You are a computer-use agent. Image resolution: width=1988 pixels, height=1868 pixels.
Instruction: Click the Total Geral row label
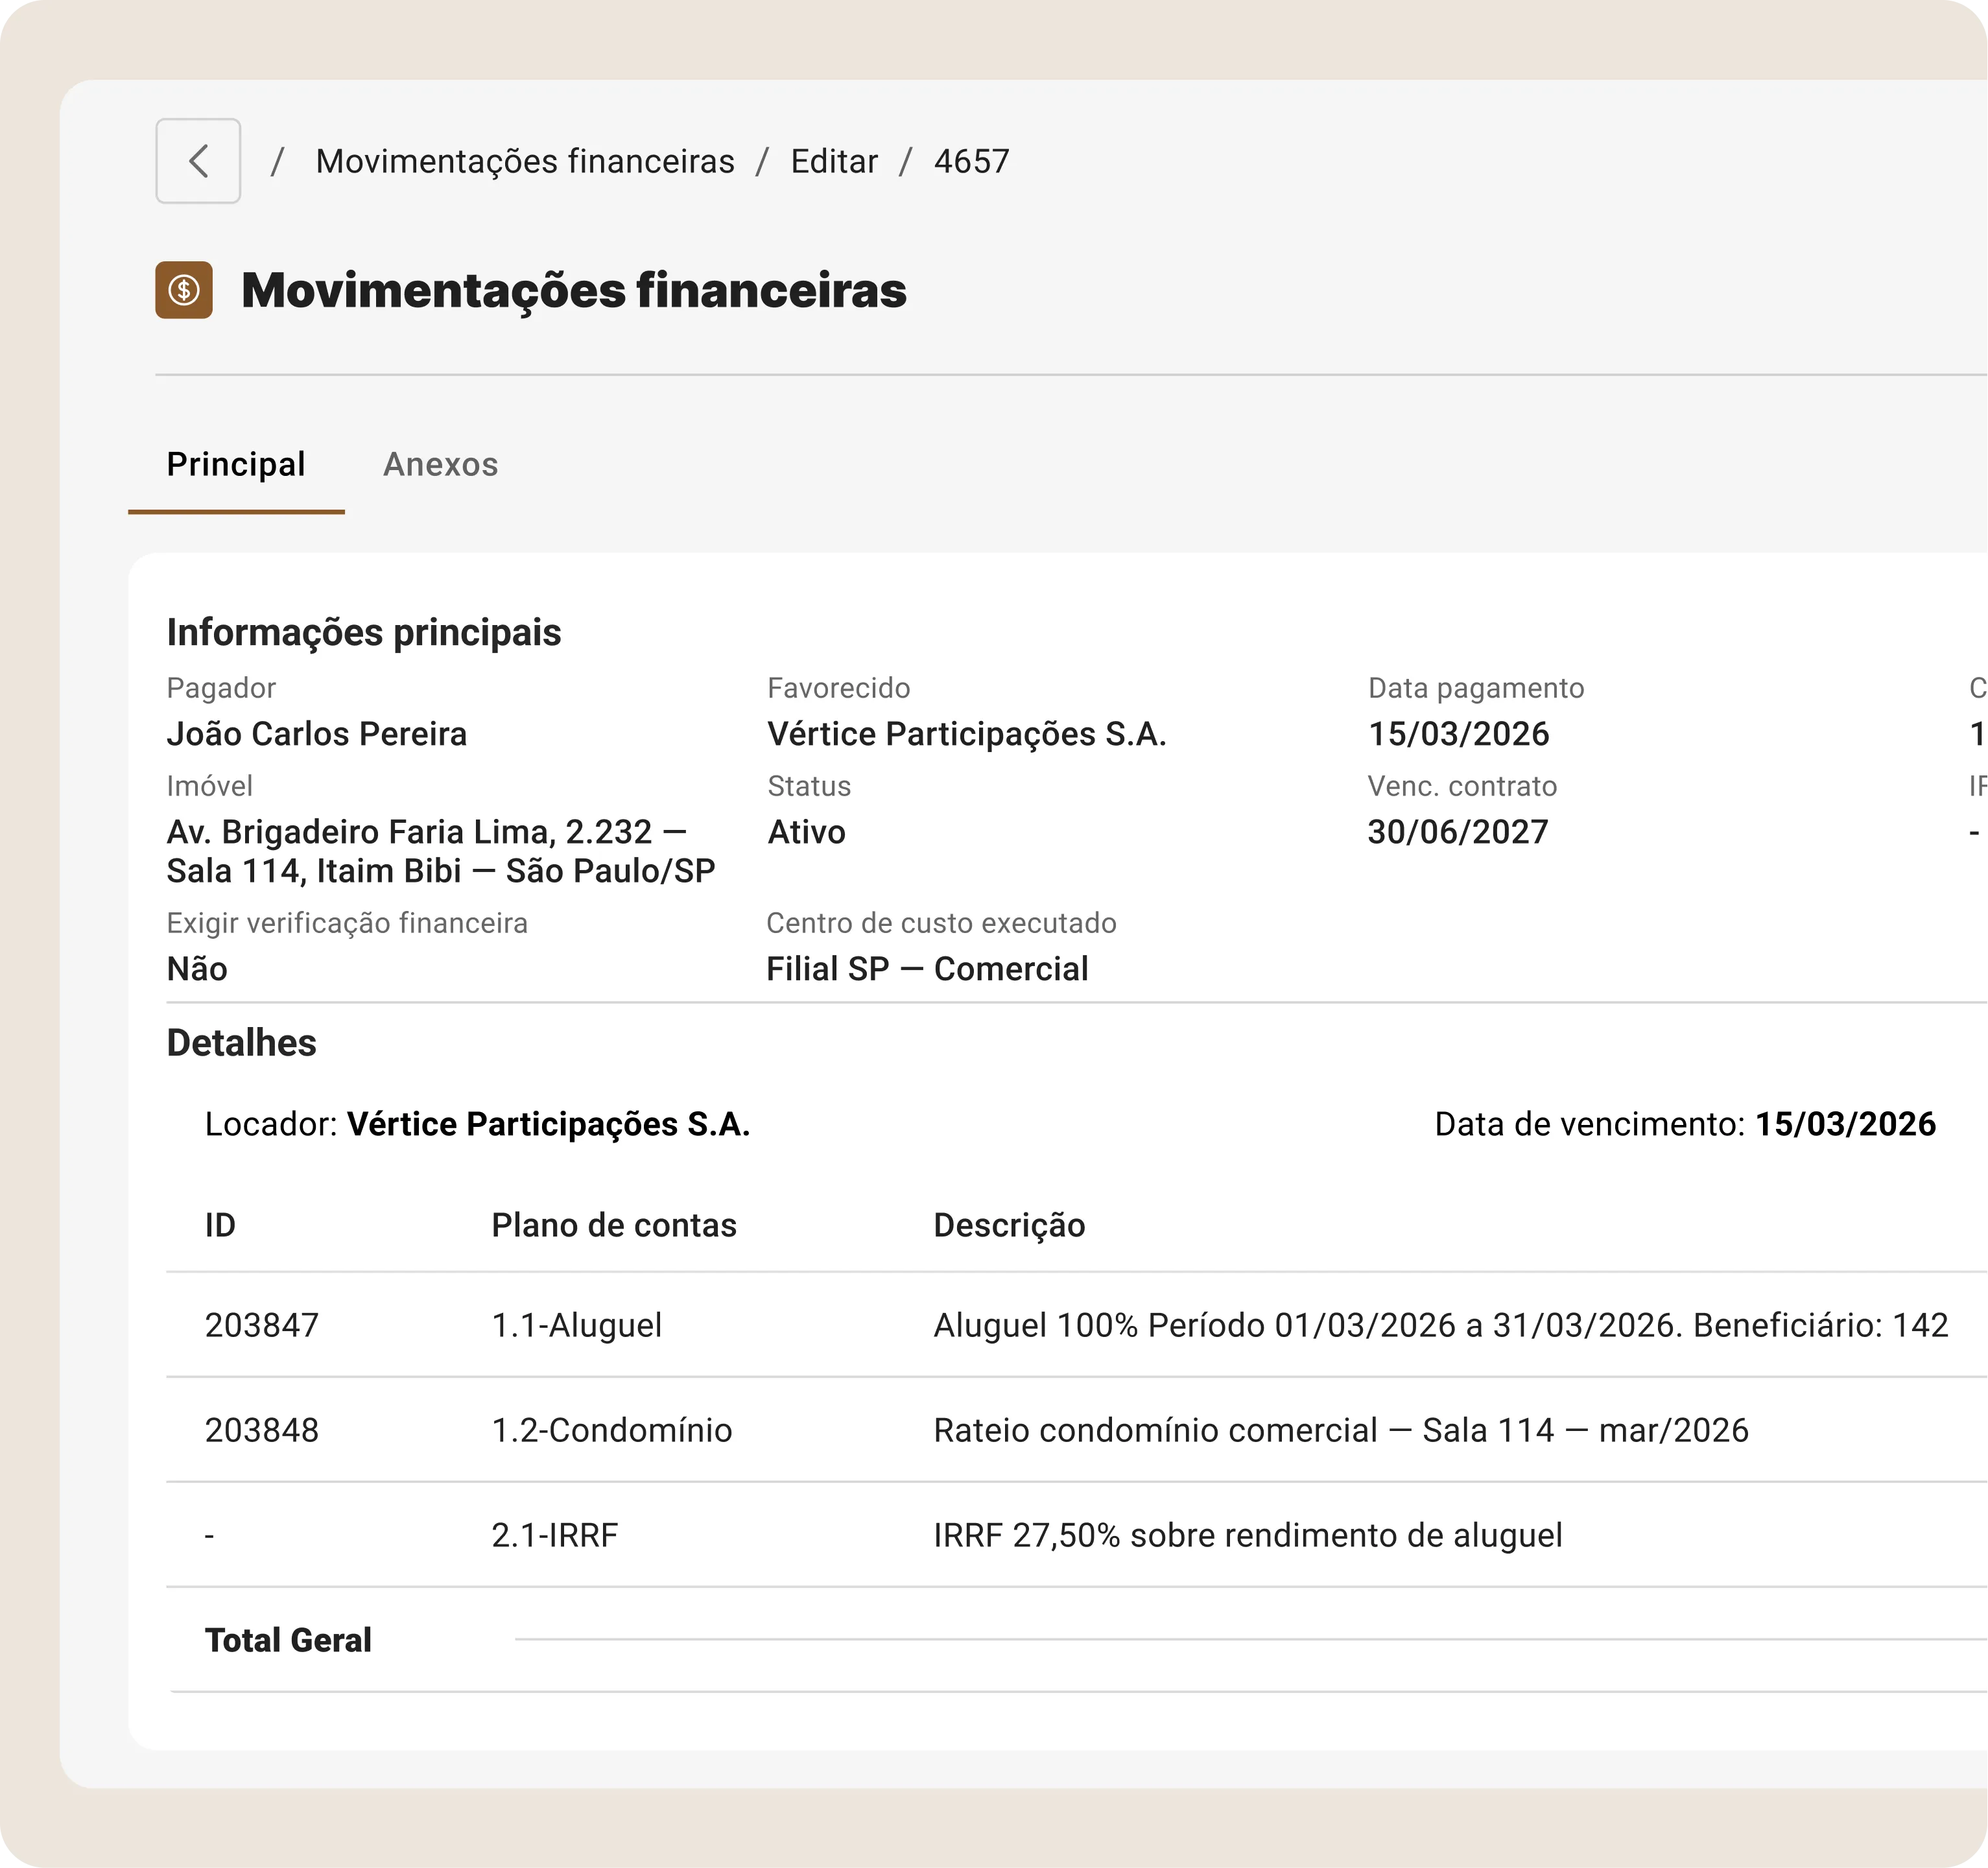click(x=288, y=1640)
